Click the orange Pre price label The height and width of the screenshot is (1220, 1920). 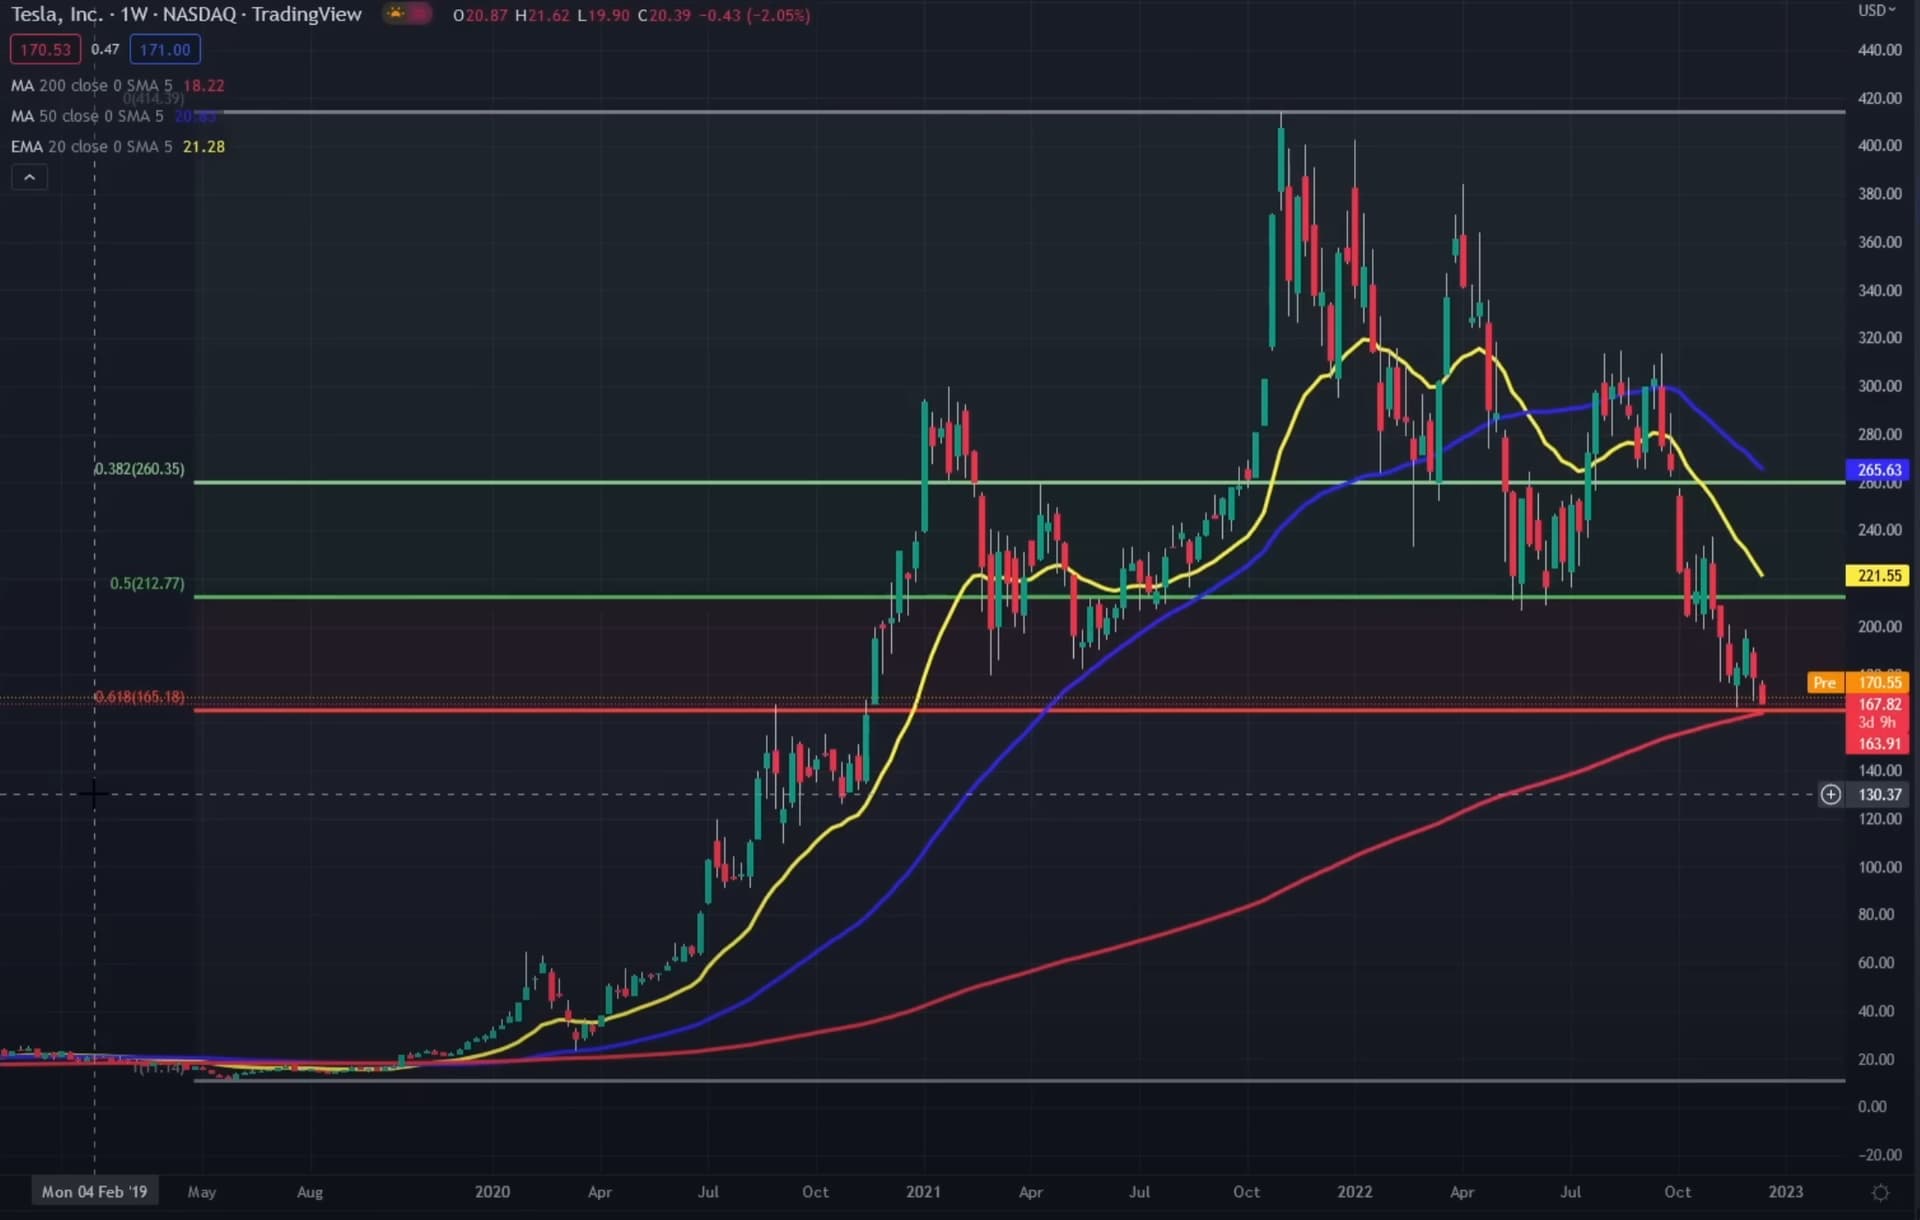pos(1824,683)
